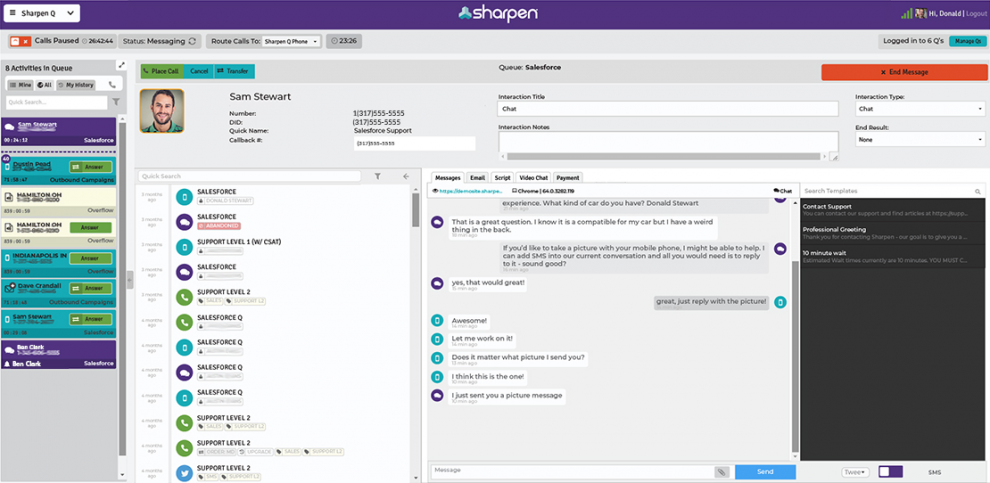This screenshot has height=483, width=990.
Task: Open the Sharpen Q main menu dropdown
Action: coord(42,13)
